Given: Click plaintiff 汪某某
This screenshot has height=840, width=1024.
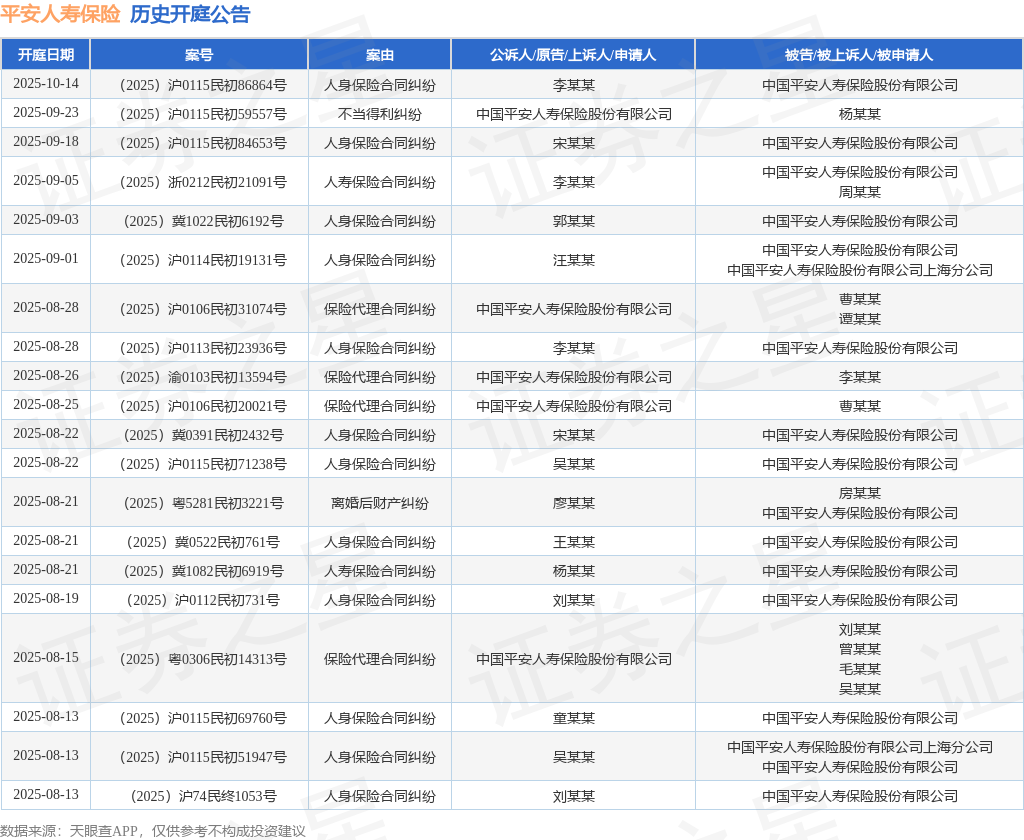Looking at the screenshot, I should pyautogui.click(x=573, y=260).
